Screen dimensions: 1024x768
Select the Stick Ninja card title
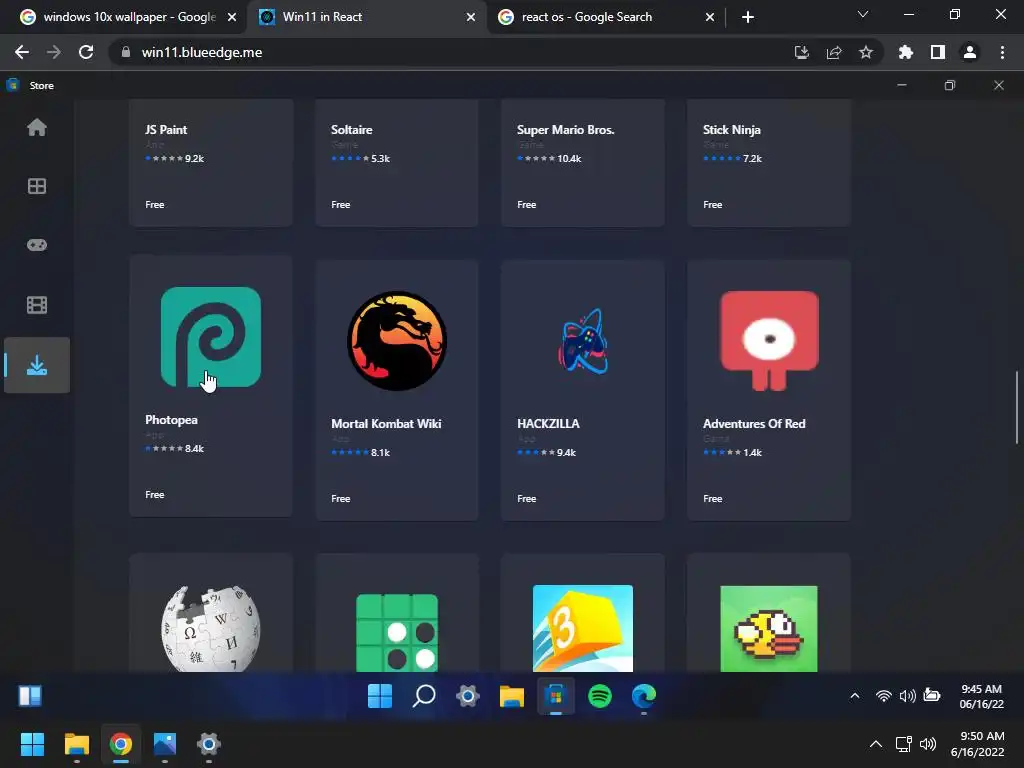pyautogui.click(x=731, y=129)
